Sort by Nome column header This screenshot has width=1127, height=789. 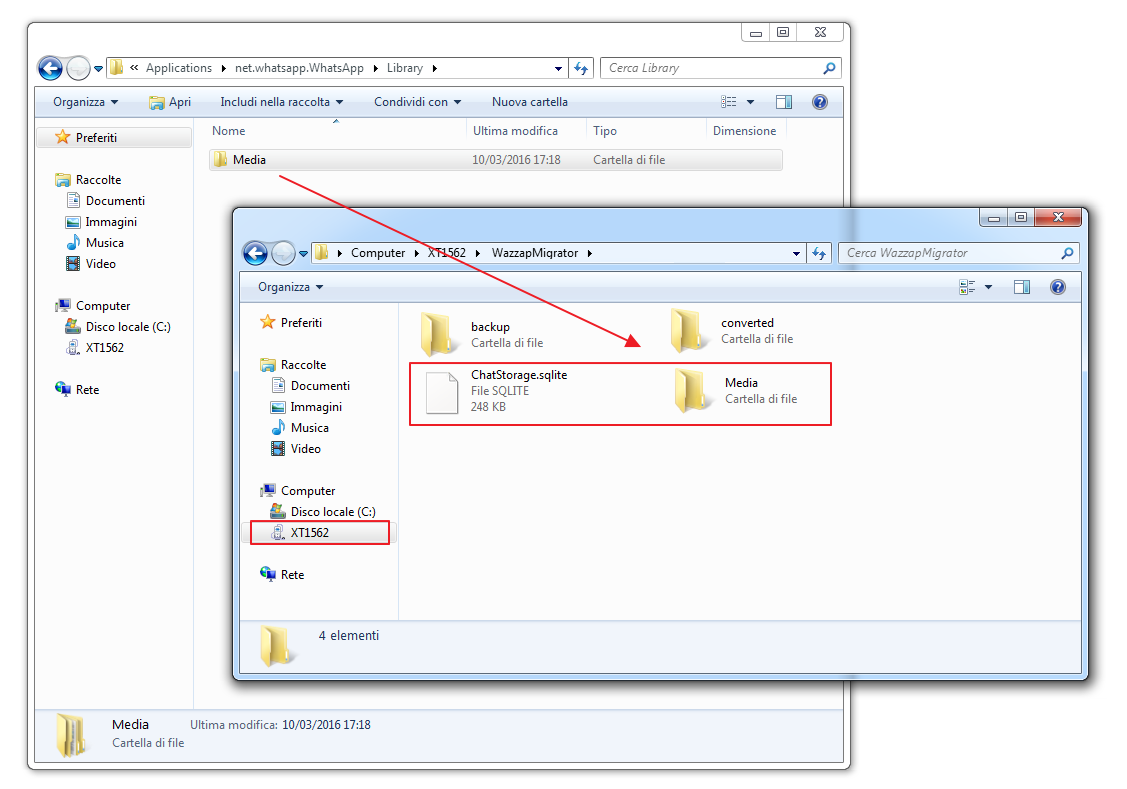(229, 131)
